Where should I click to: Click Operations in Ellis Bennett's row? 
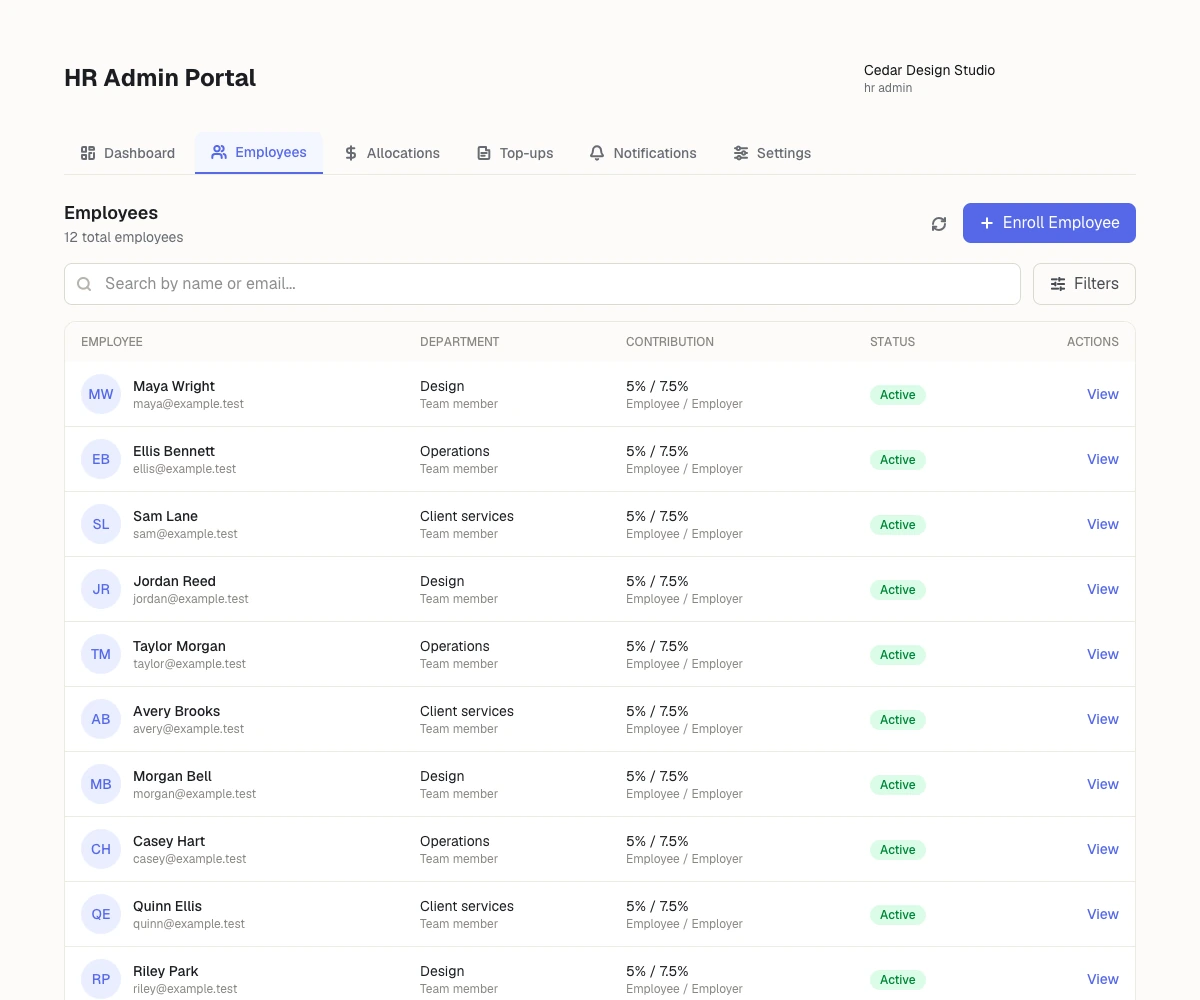(x=455, y=451)
